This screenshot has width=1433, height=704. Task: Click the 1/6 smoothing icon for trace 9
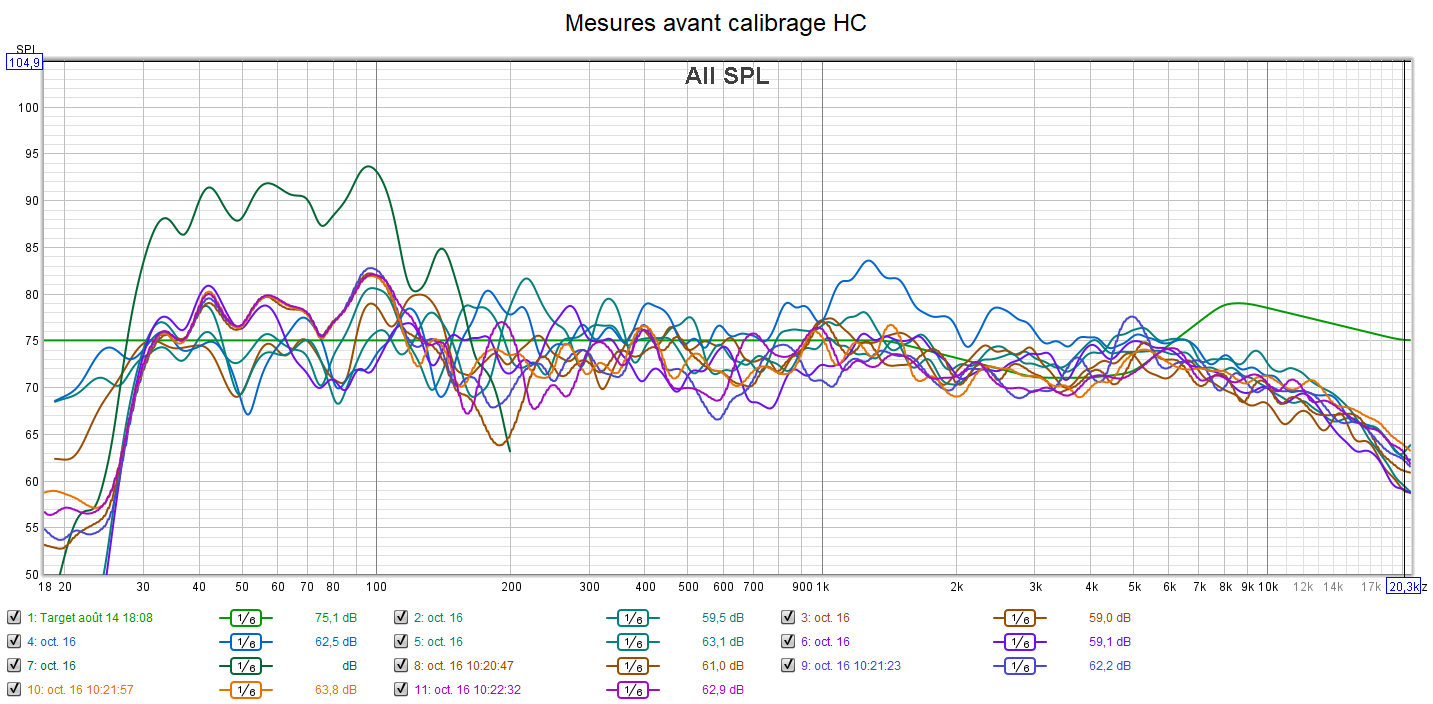coord(1020,666)
